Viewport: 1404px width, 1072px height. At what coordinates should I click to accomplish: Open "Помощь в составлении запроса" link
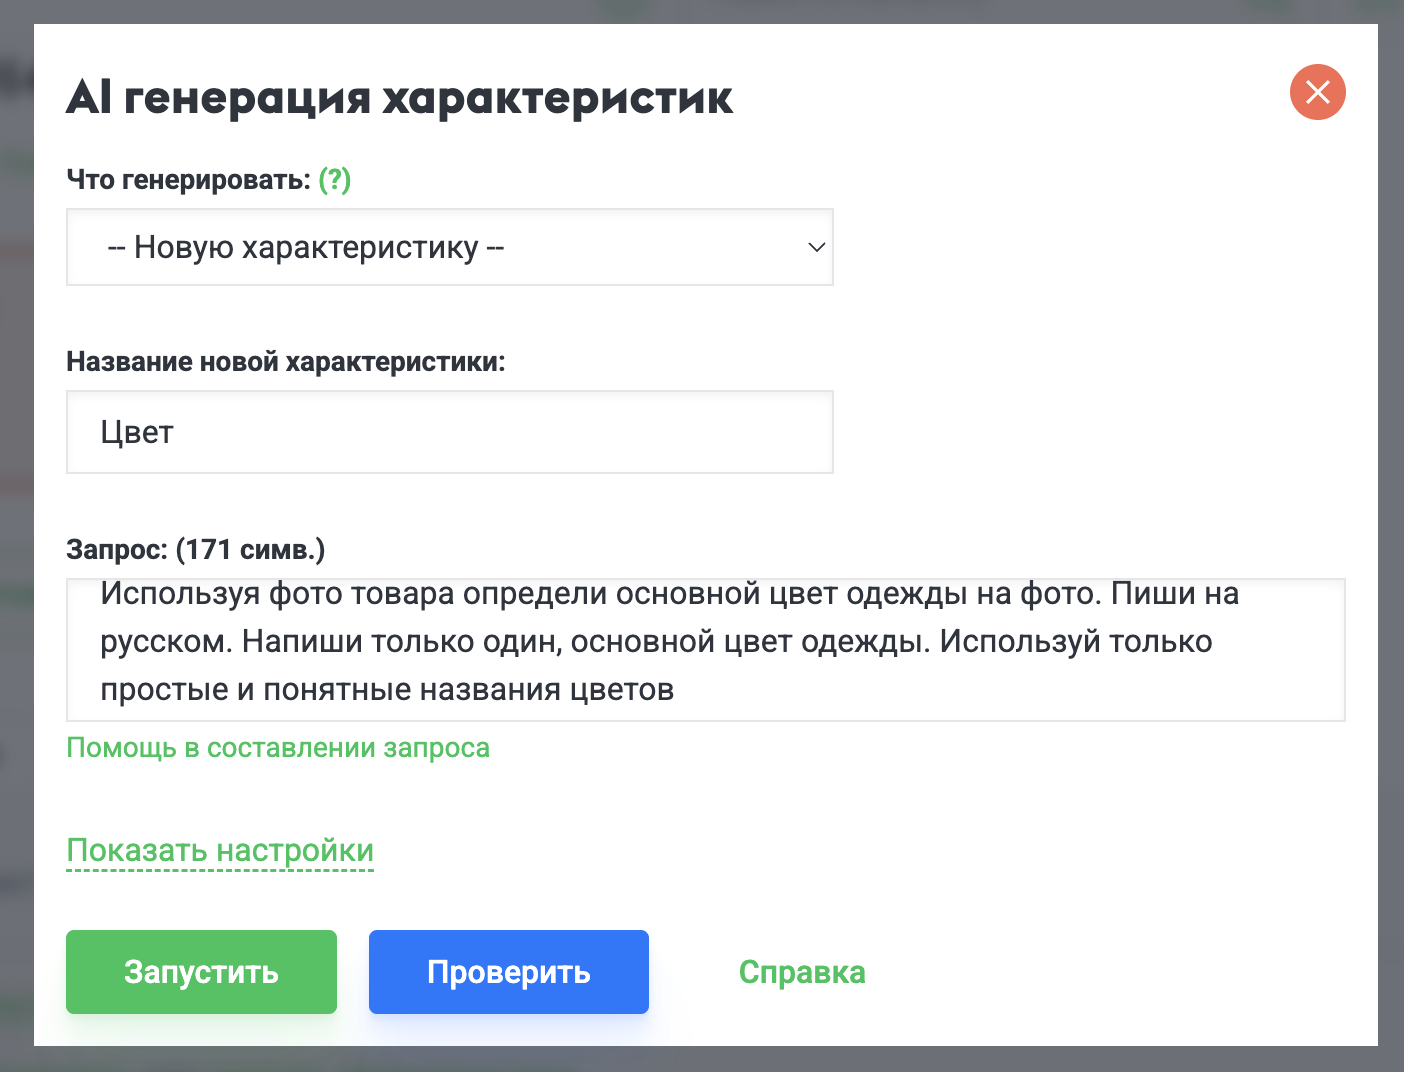(278, 747)
